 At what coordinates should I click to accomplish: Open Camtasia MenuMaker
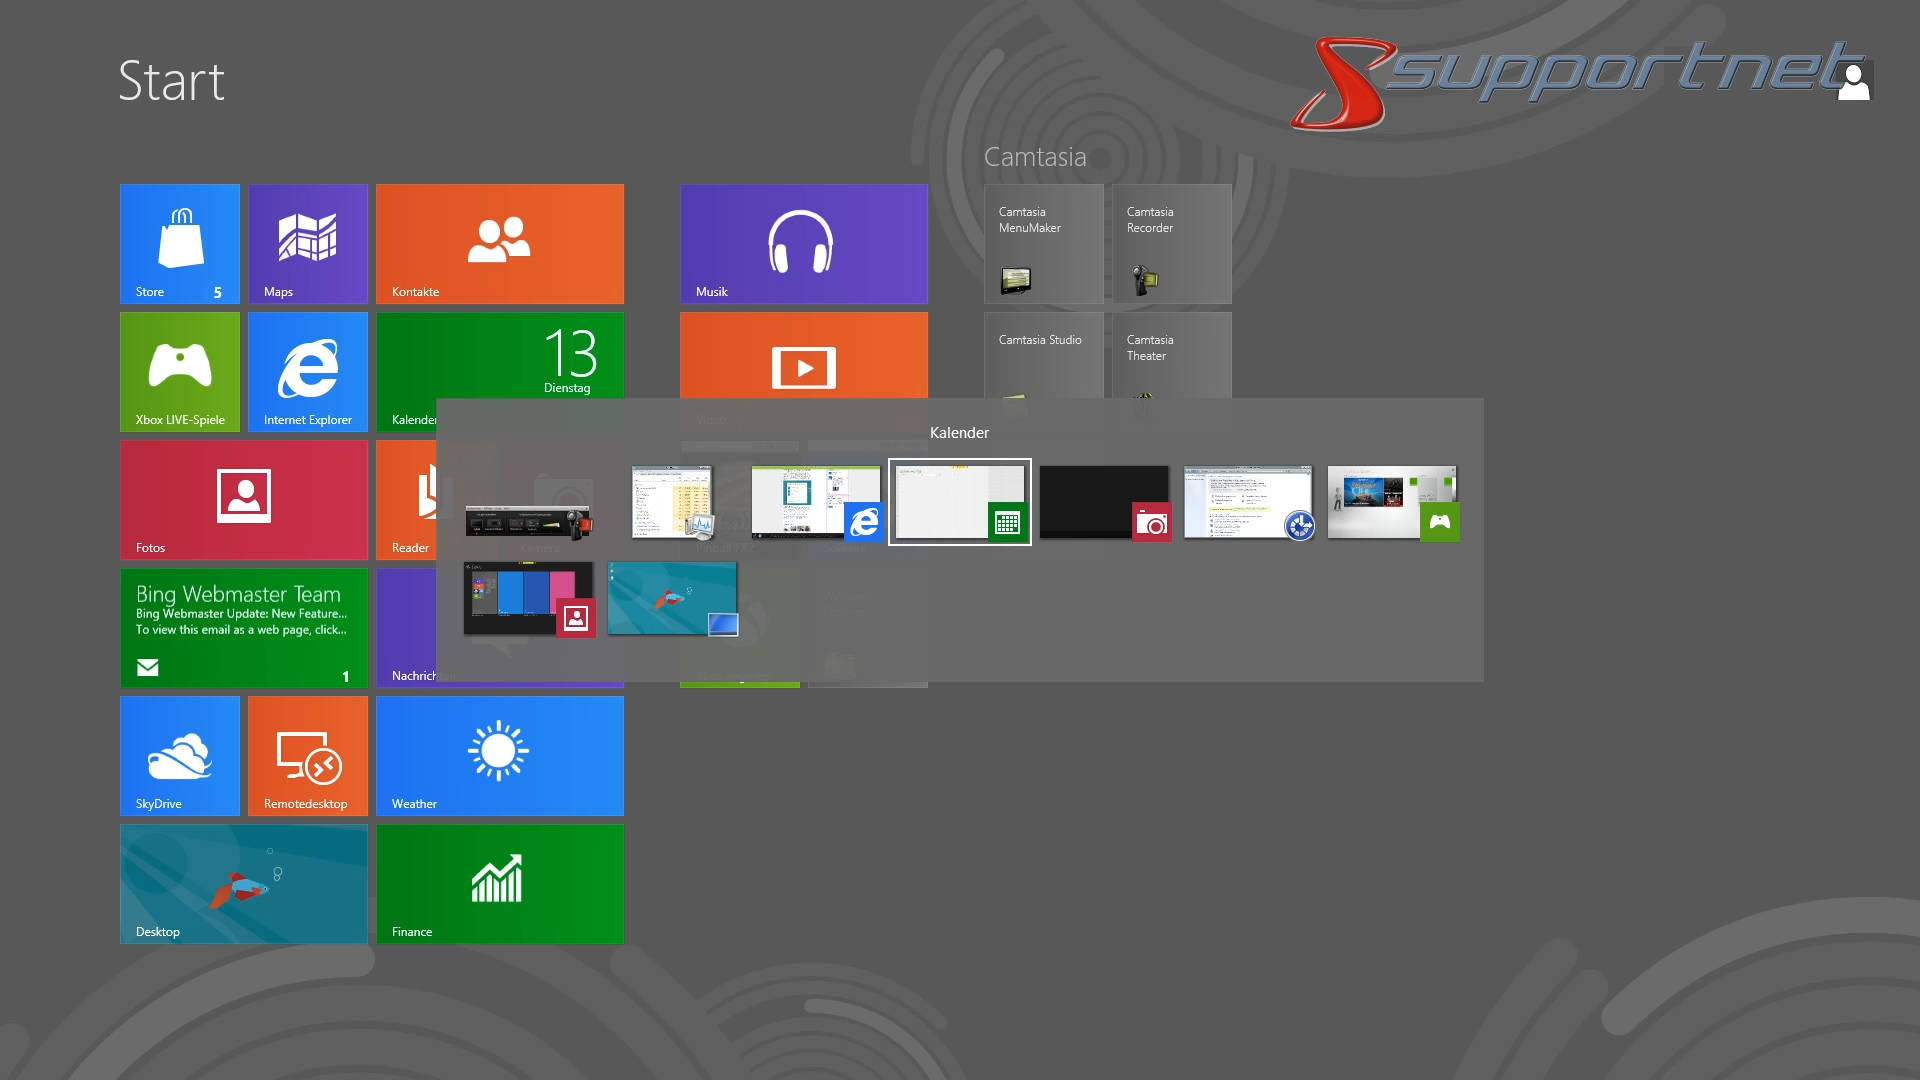(x=1043, y=243)
